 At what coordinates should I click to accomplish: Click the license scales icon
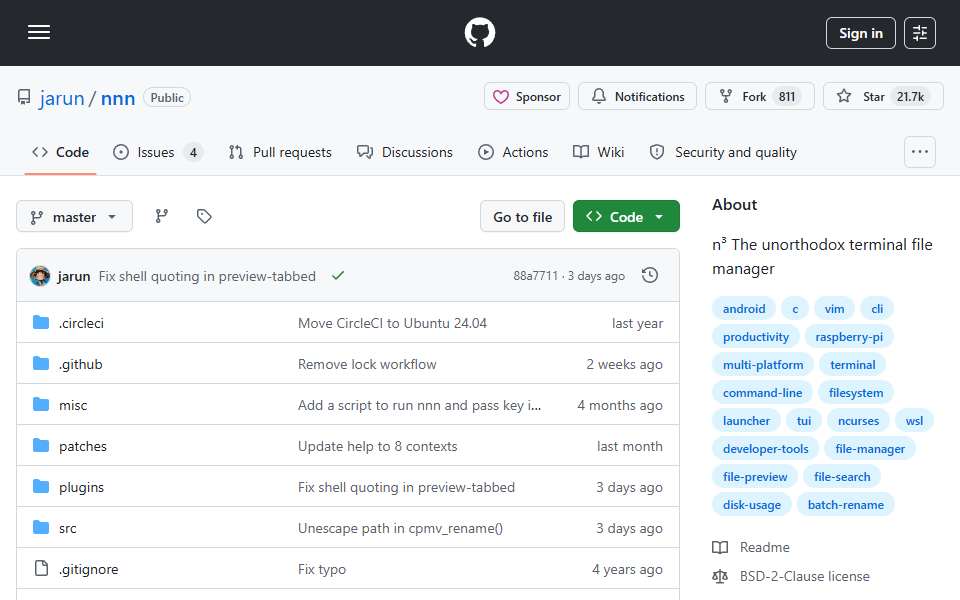coord(720,577)
